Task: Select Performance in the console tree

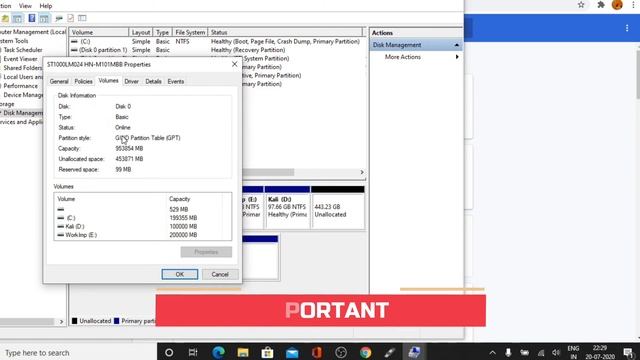Action: point(20,86)
